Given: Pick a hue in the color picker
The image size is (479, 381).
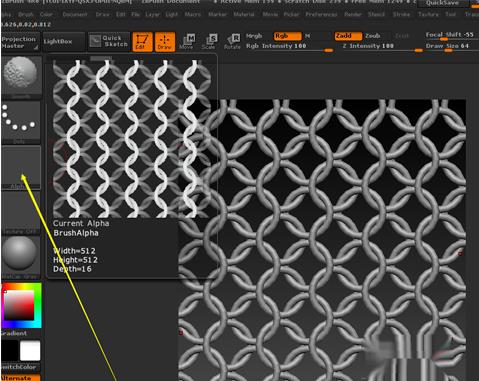Looking at the screenshot, I should [21, 305].
